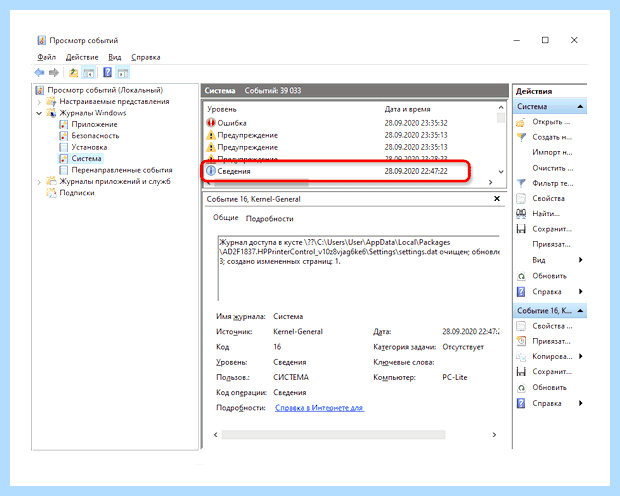The height and width of the screenshot is (496, 620).
Task: Close the event preview pane
Action: click(x=497, y=199)
